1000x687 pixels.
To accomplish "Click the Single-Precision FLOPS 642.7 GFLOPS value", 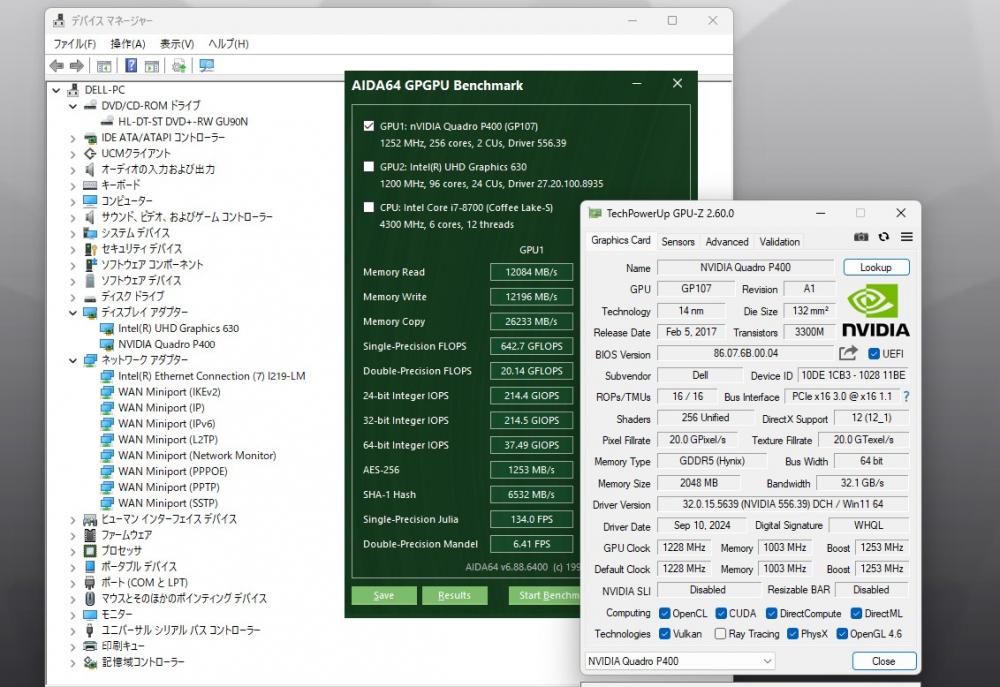I will pyautogui.click(x=531, y=346).
